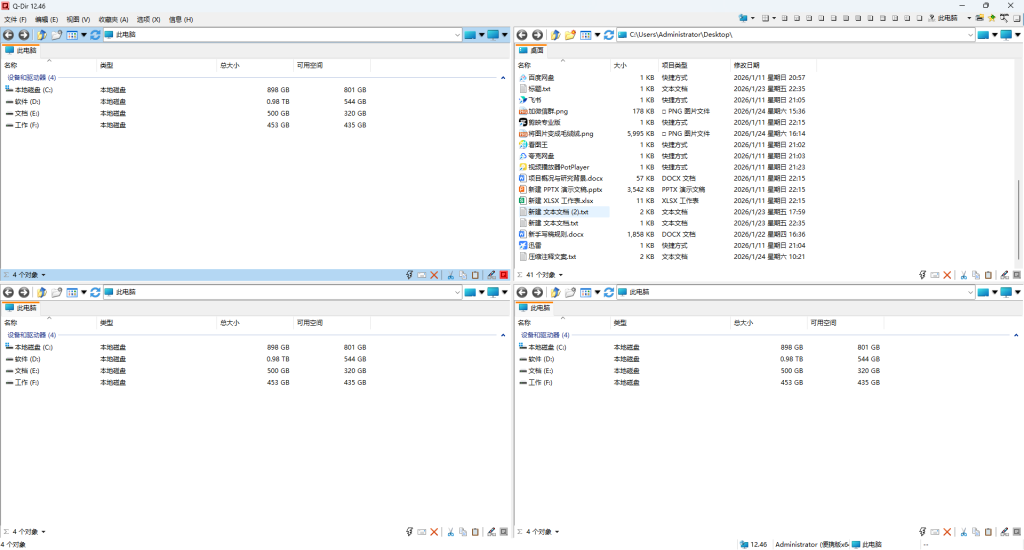Click the C:\Users\Administrator\Desktop\ address field
Screen dimensions: 1024x550
(790, 35)
